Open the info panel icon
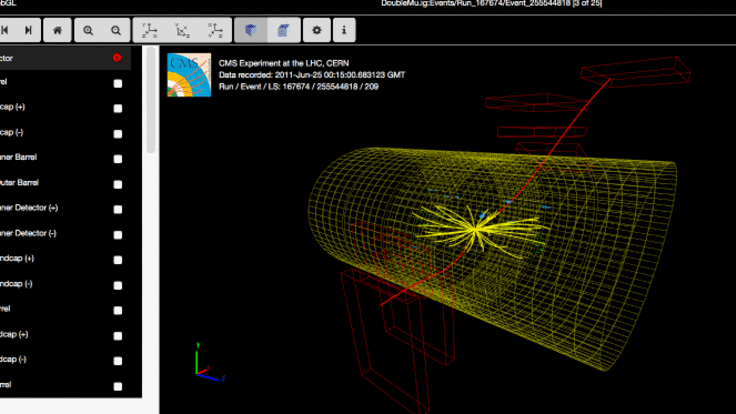The width and height of the screenshot is (736, 414). (344, 30)
